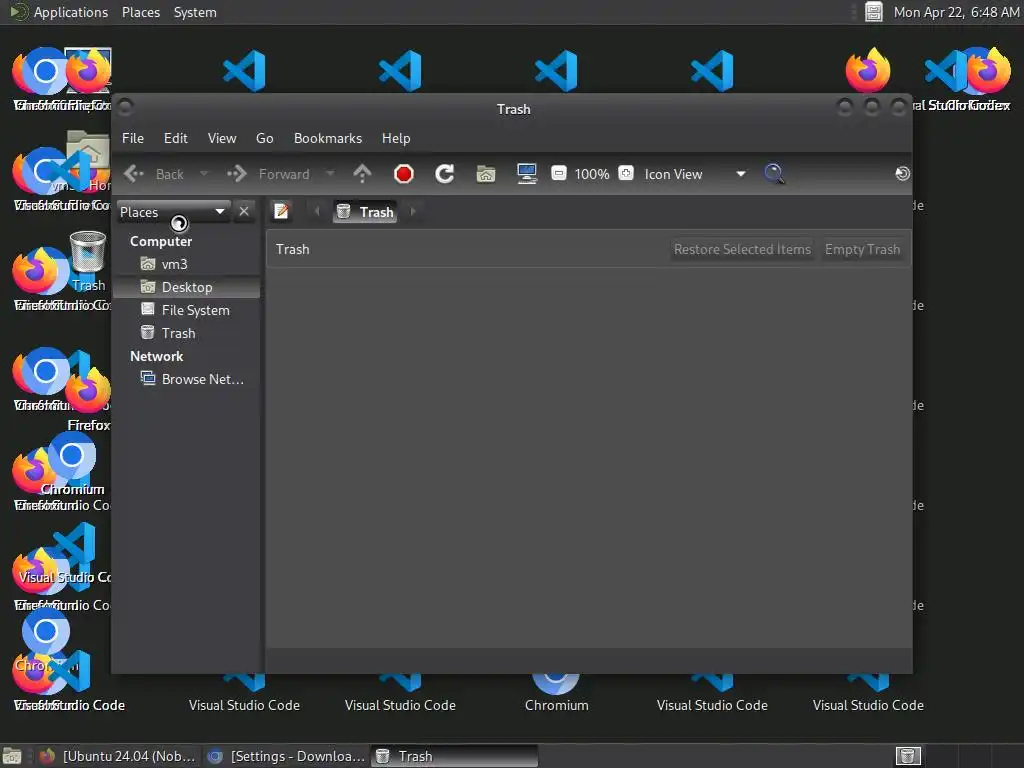Select Desktop in the sidebar
This screenshot has height=768, width=1024.
187,287
